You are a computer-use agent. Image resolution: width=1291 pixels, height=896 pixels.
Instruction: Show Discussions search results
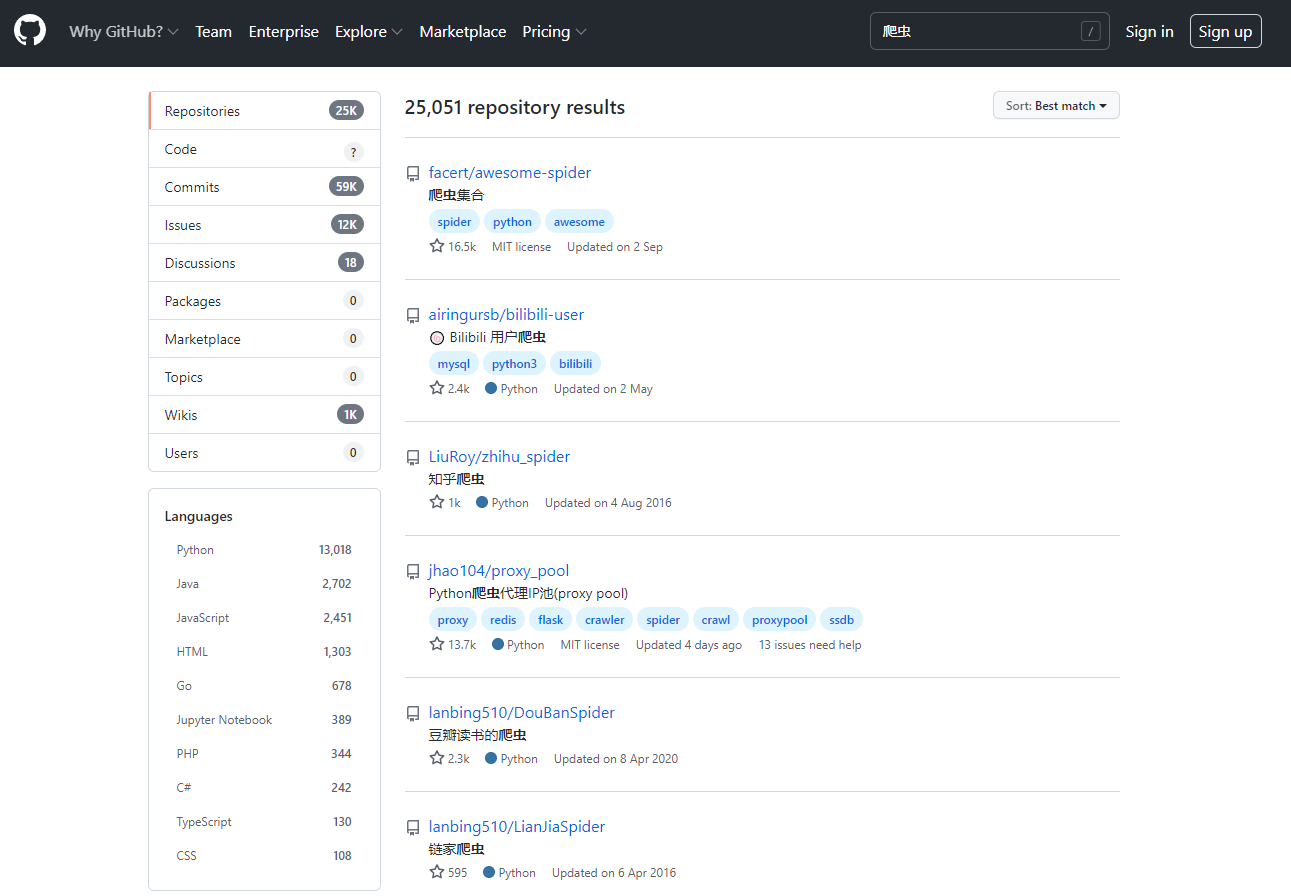pyautogui.click(x=264, y=263)
